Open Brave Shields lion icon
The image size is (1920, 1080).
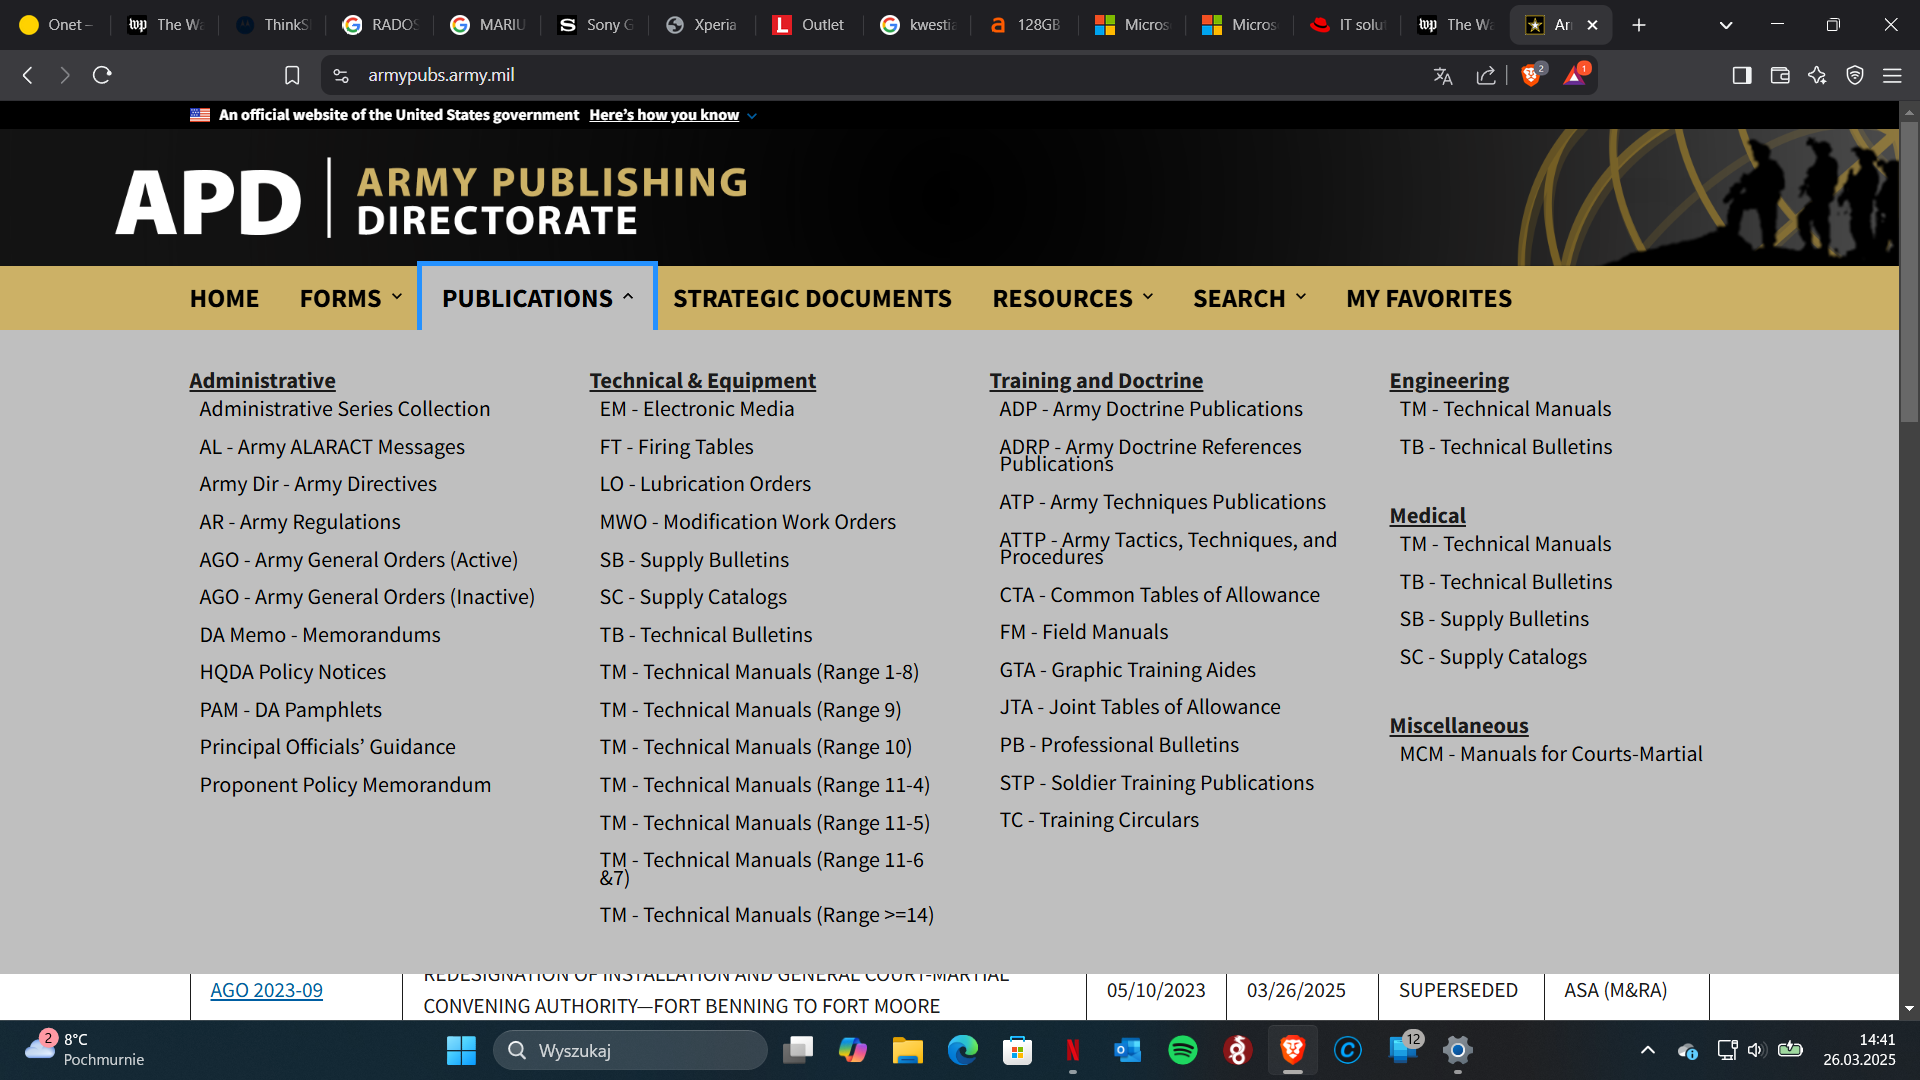[x=1530, y=76]
